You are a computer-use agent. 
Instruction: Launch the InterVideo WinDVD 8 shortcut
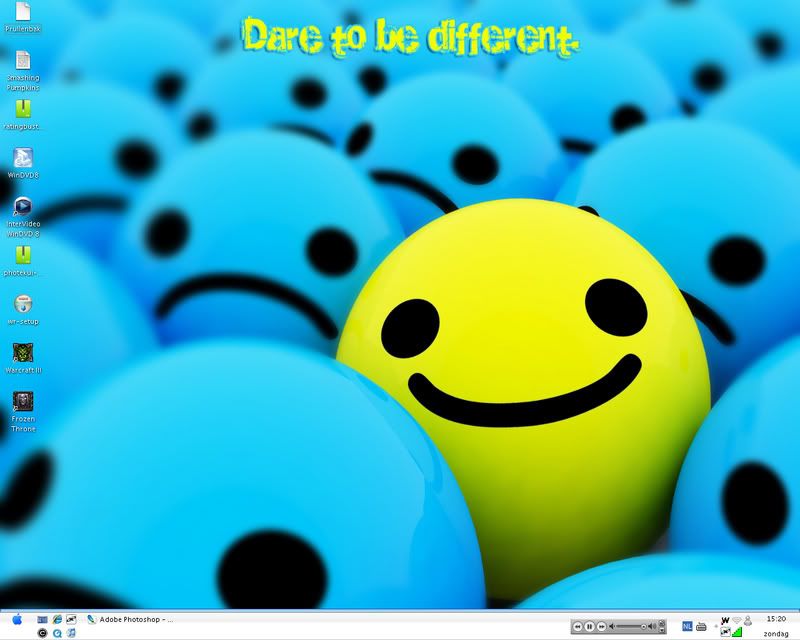pos(23,217)
